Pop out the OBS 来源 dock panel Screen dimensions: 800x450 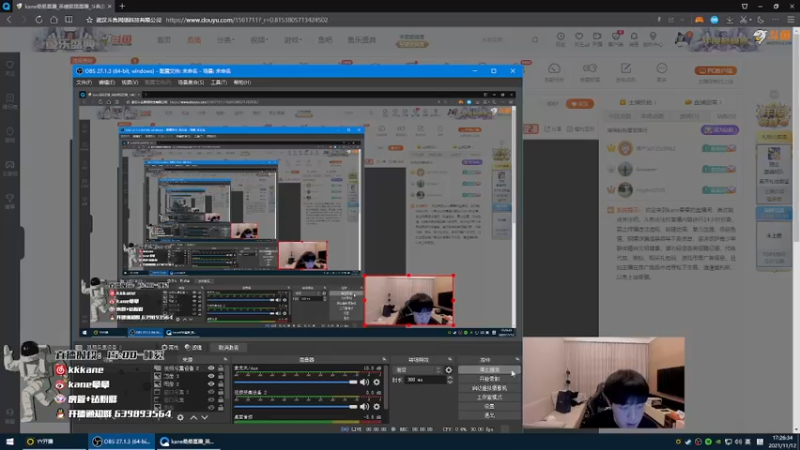[x=225, y=359]
